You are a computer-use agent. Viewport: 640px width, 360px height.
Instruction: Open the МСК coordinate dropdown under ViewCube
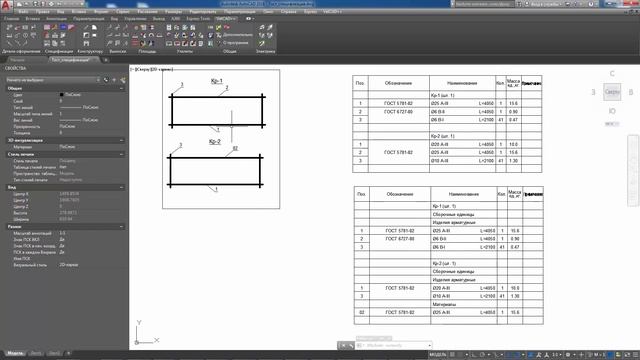click(x=612, y=124)
